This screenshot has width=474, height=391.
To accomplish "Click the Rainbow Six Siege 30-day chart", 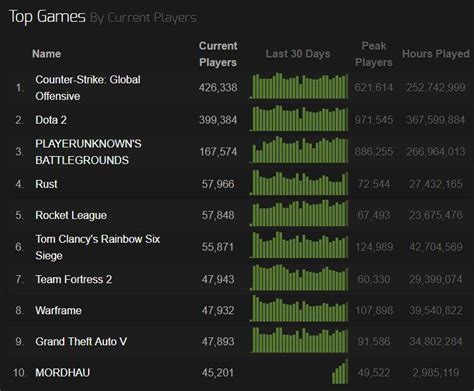I will [x=299, y=245].
